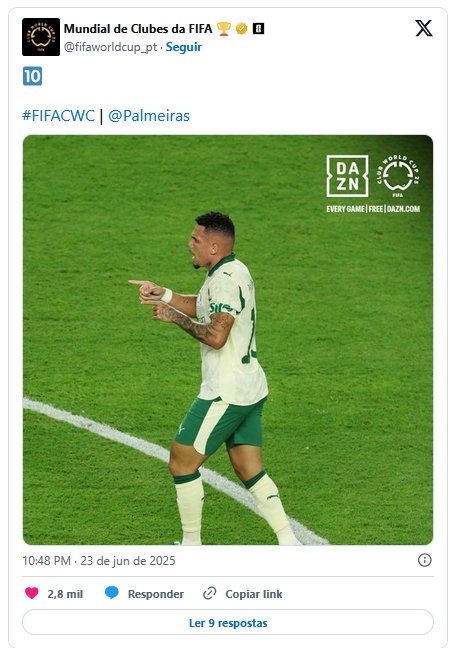Open the @fifaworldcup_pt handle
Screen dimensions: 457x651
click(110, 47)
